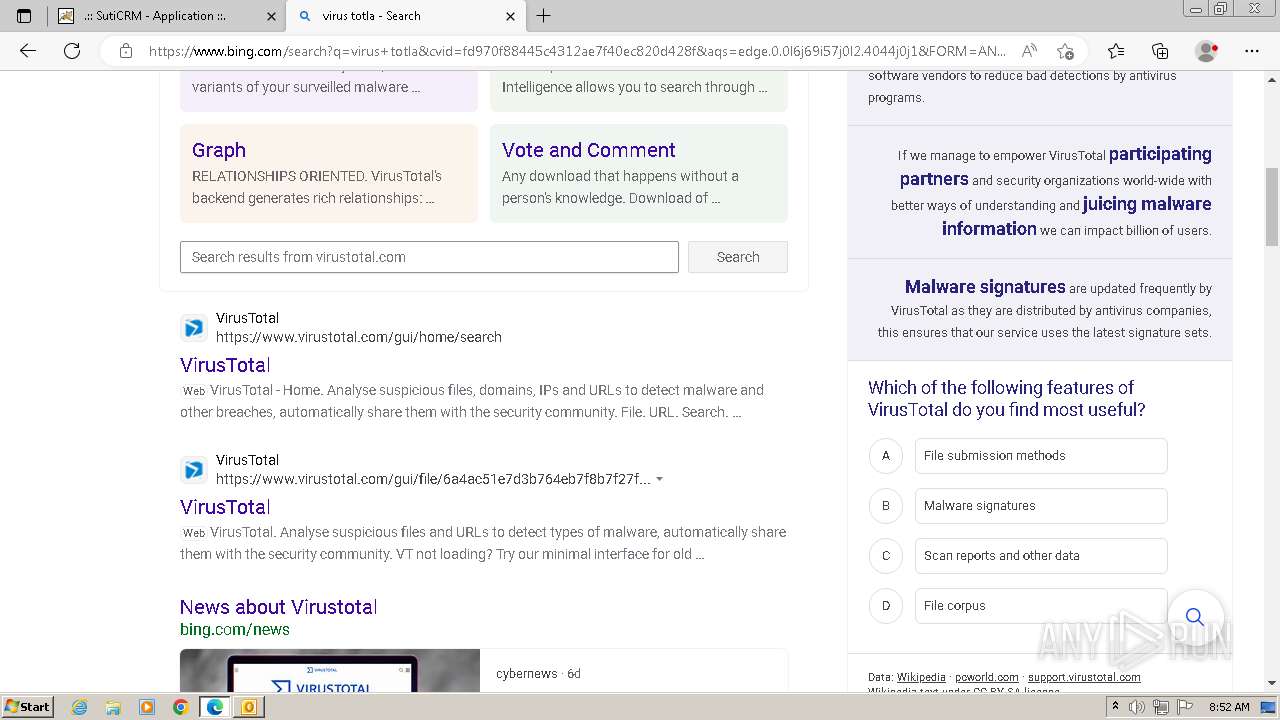Click the page vertical scrollbar thumb

click(x=1272, y=206)
